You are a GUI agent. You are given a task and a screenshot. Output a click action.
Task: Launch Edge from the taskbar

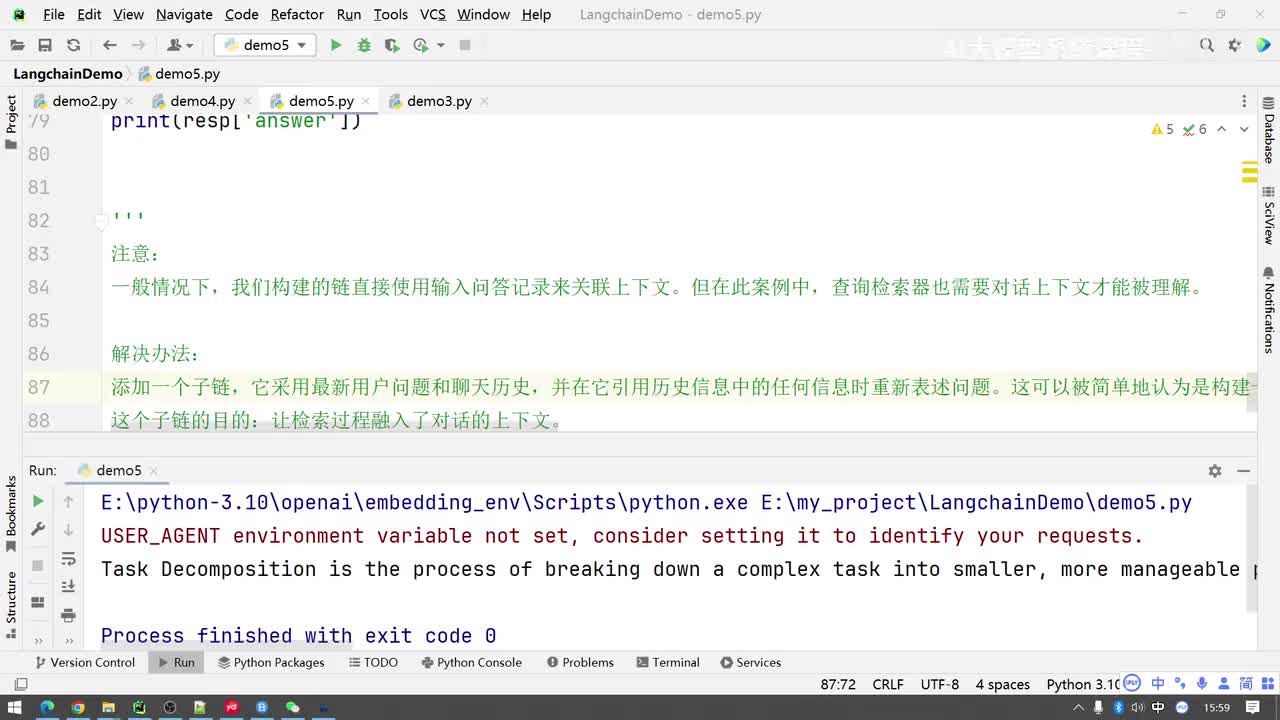coord(47,707)
